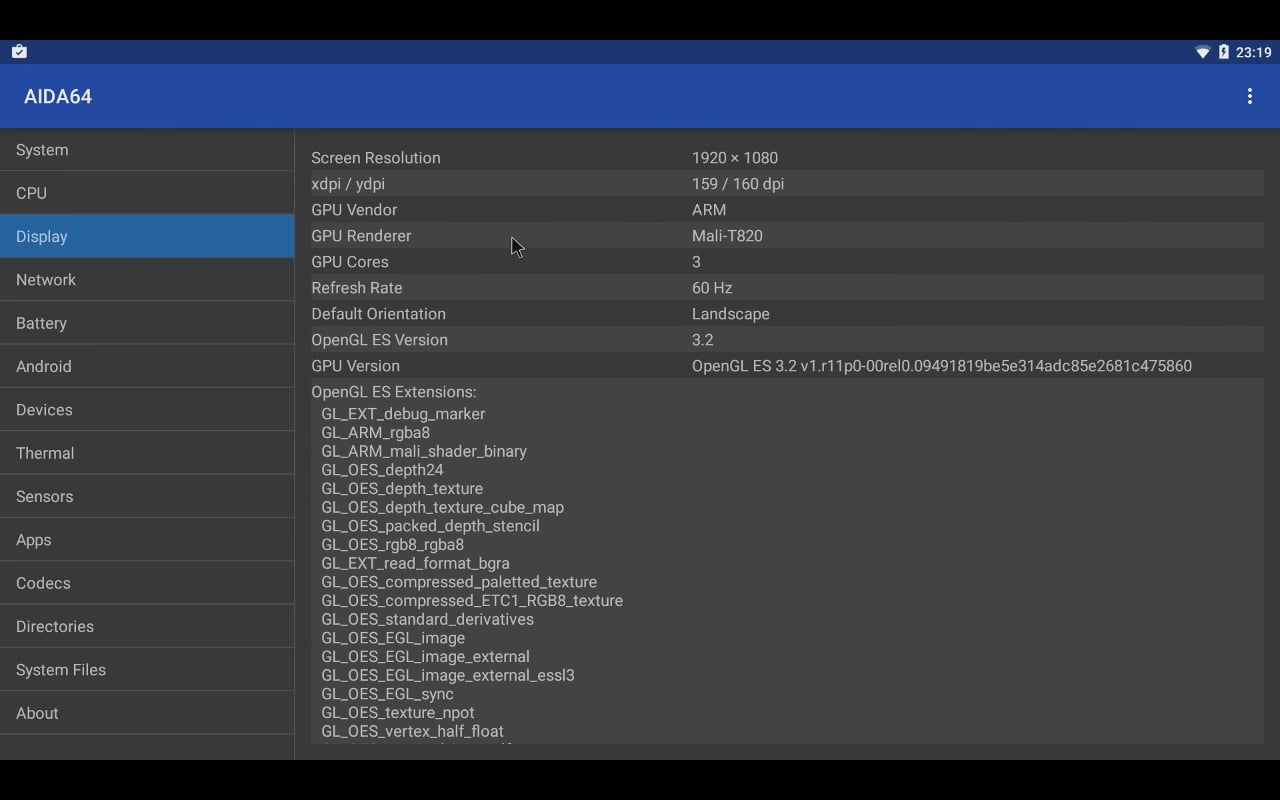Open the Network section
1280x800 pixels.
[147, 280]
